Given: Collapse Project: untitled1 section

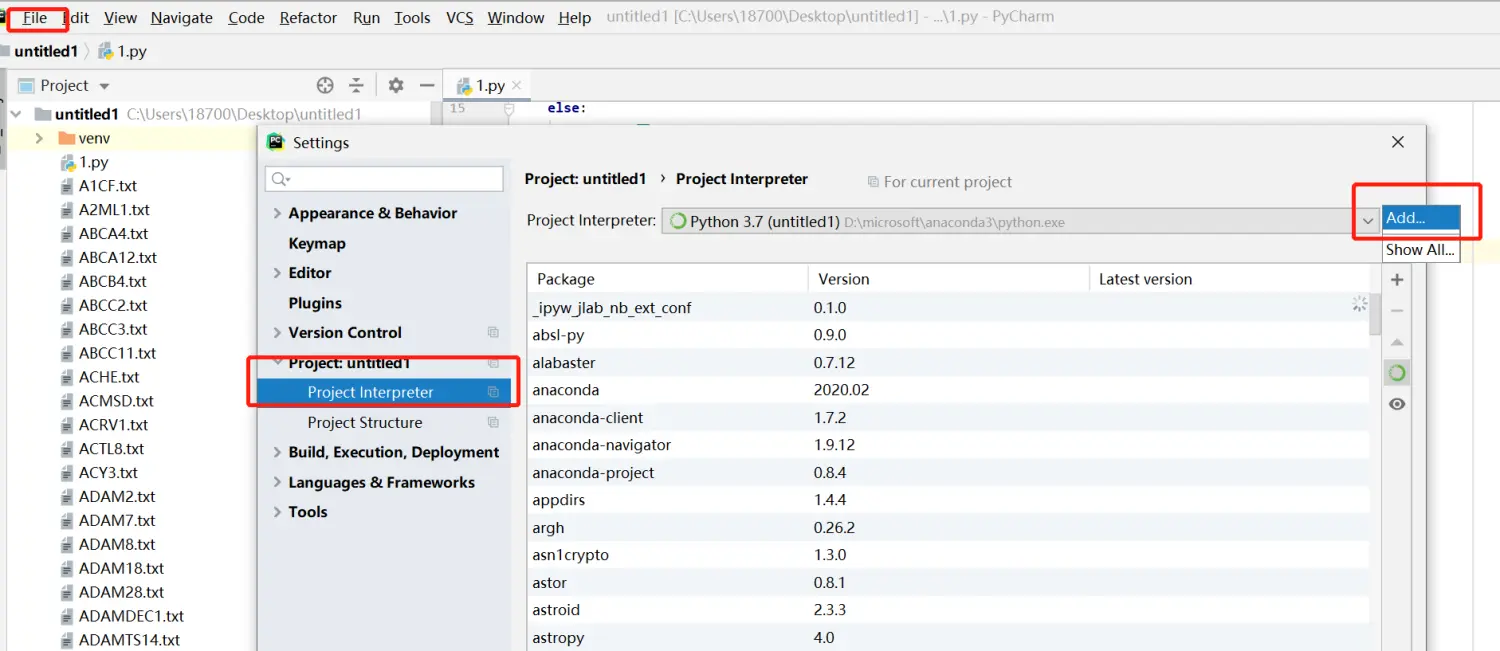Looking at the screenshot, I should (278, 363).
